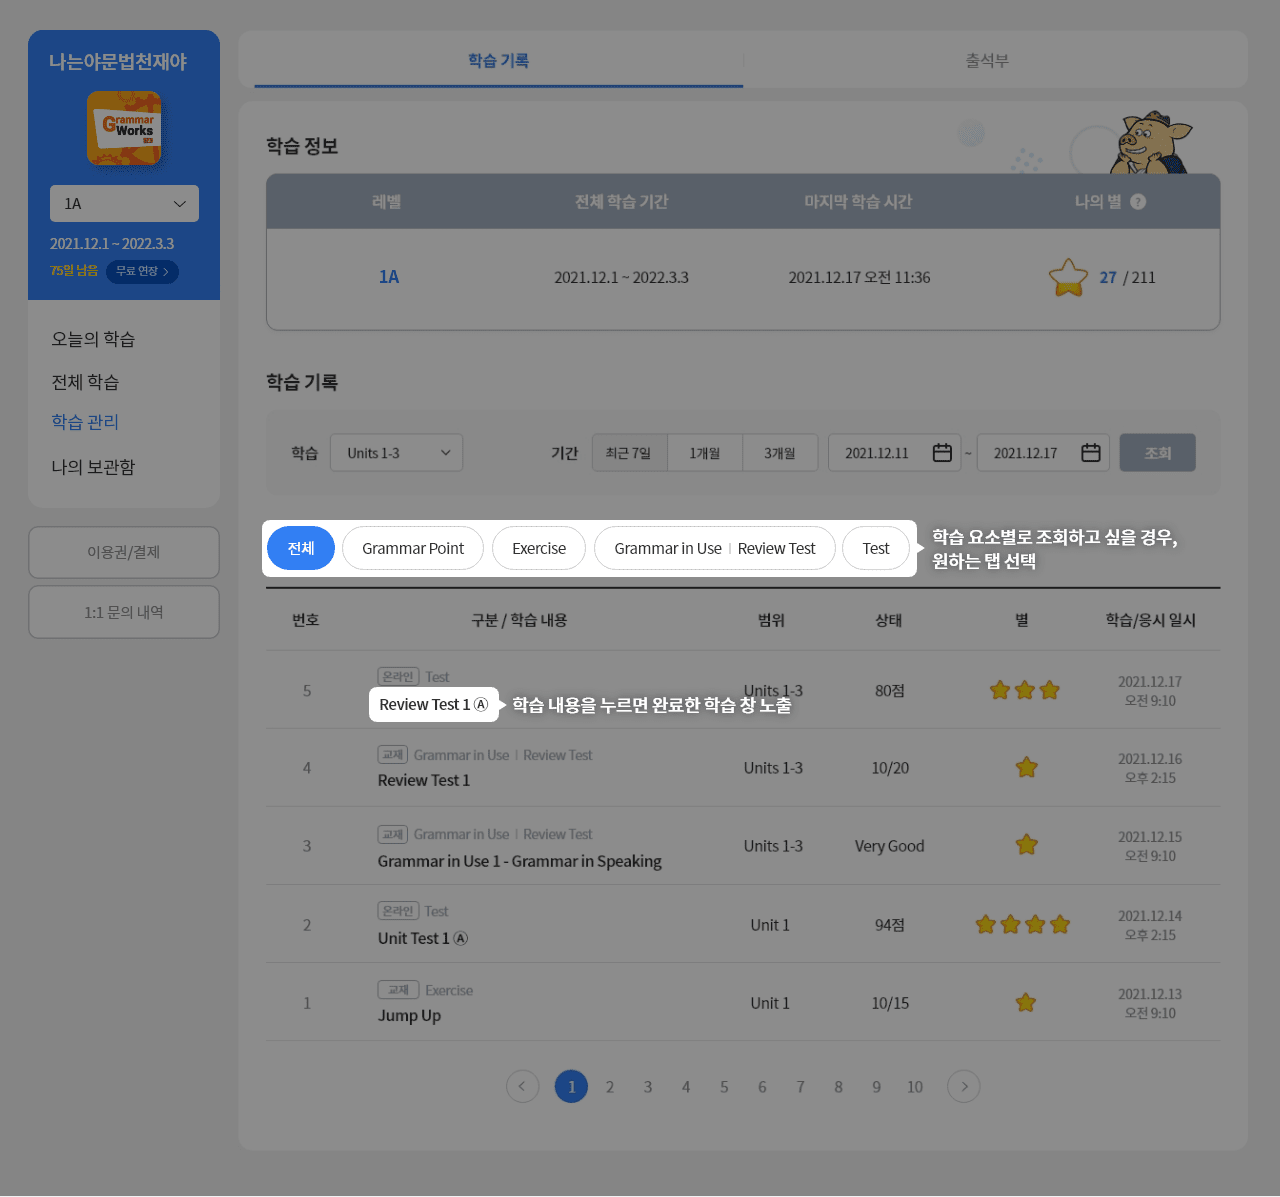The width and height of the screenshot is (1280, 1197).
Task: Switch to the 출석부 tab
Action: [x=987, y=61]
